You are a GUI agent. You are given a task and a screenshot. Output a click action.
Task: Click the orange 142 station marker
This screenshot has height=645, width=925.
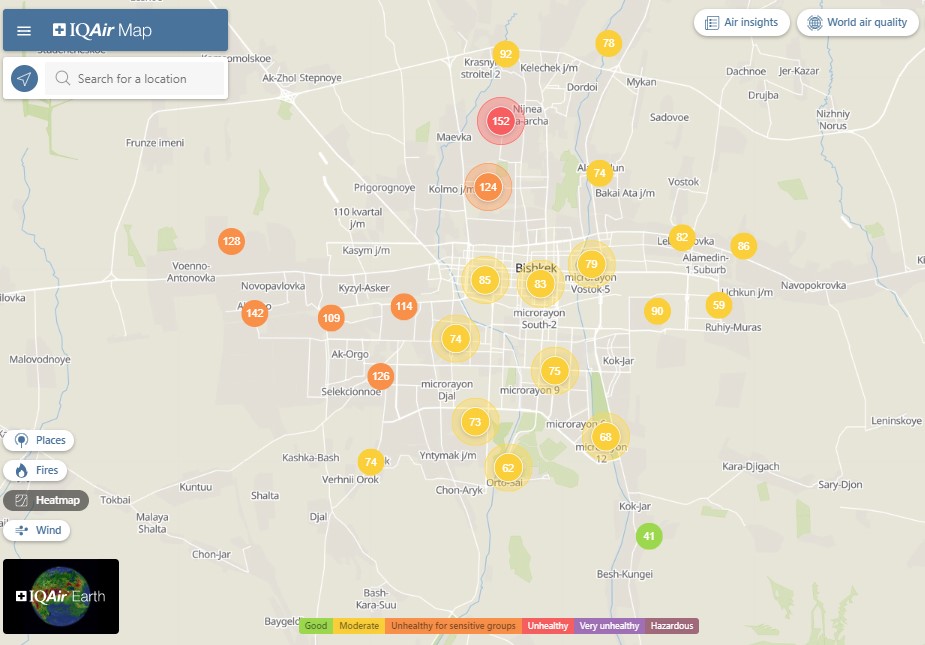coord(255,313)
